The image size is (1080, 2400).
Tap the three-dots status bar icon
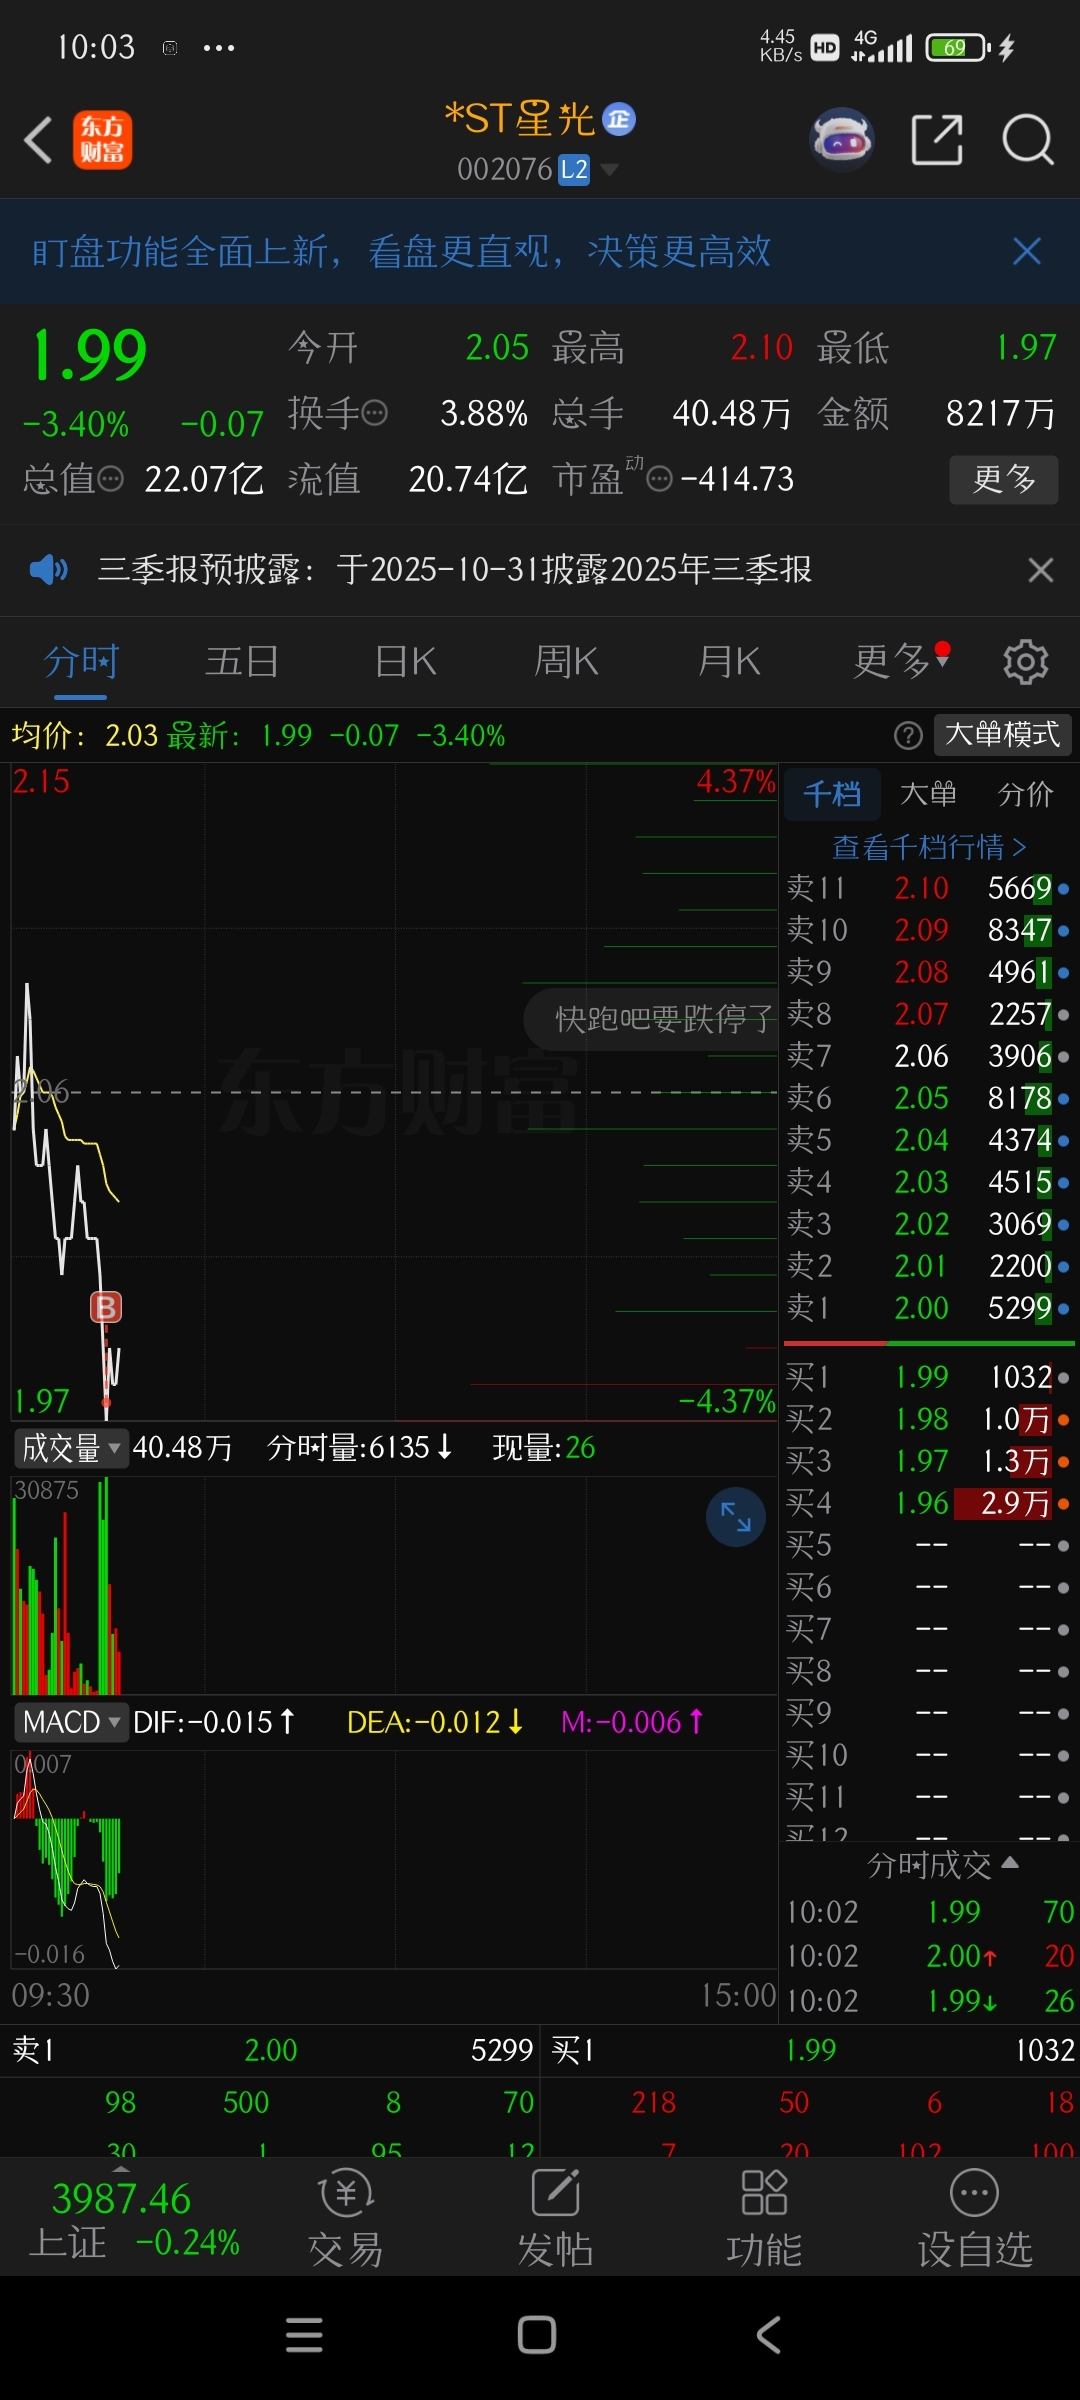coord(219,47)
